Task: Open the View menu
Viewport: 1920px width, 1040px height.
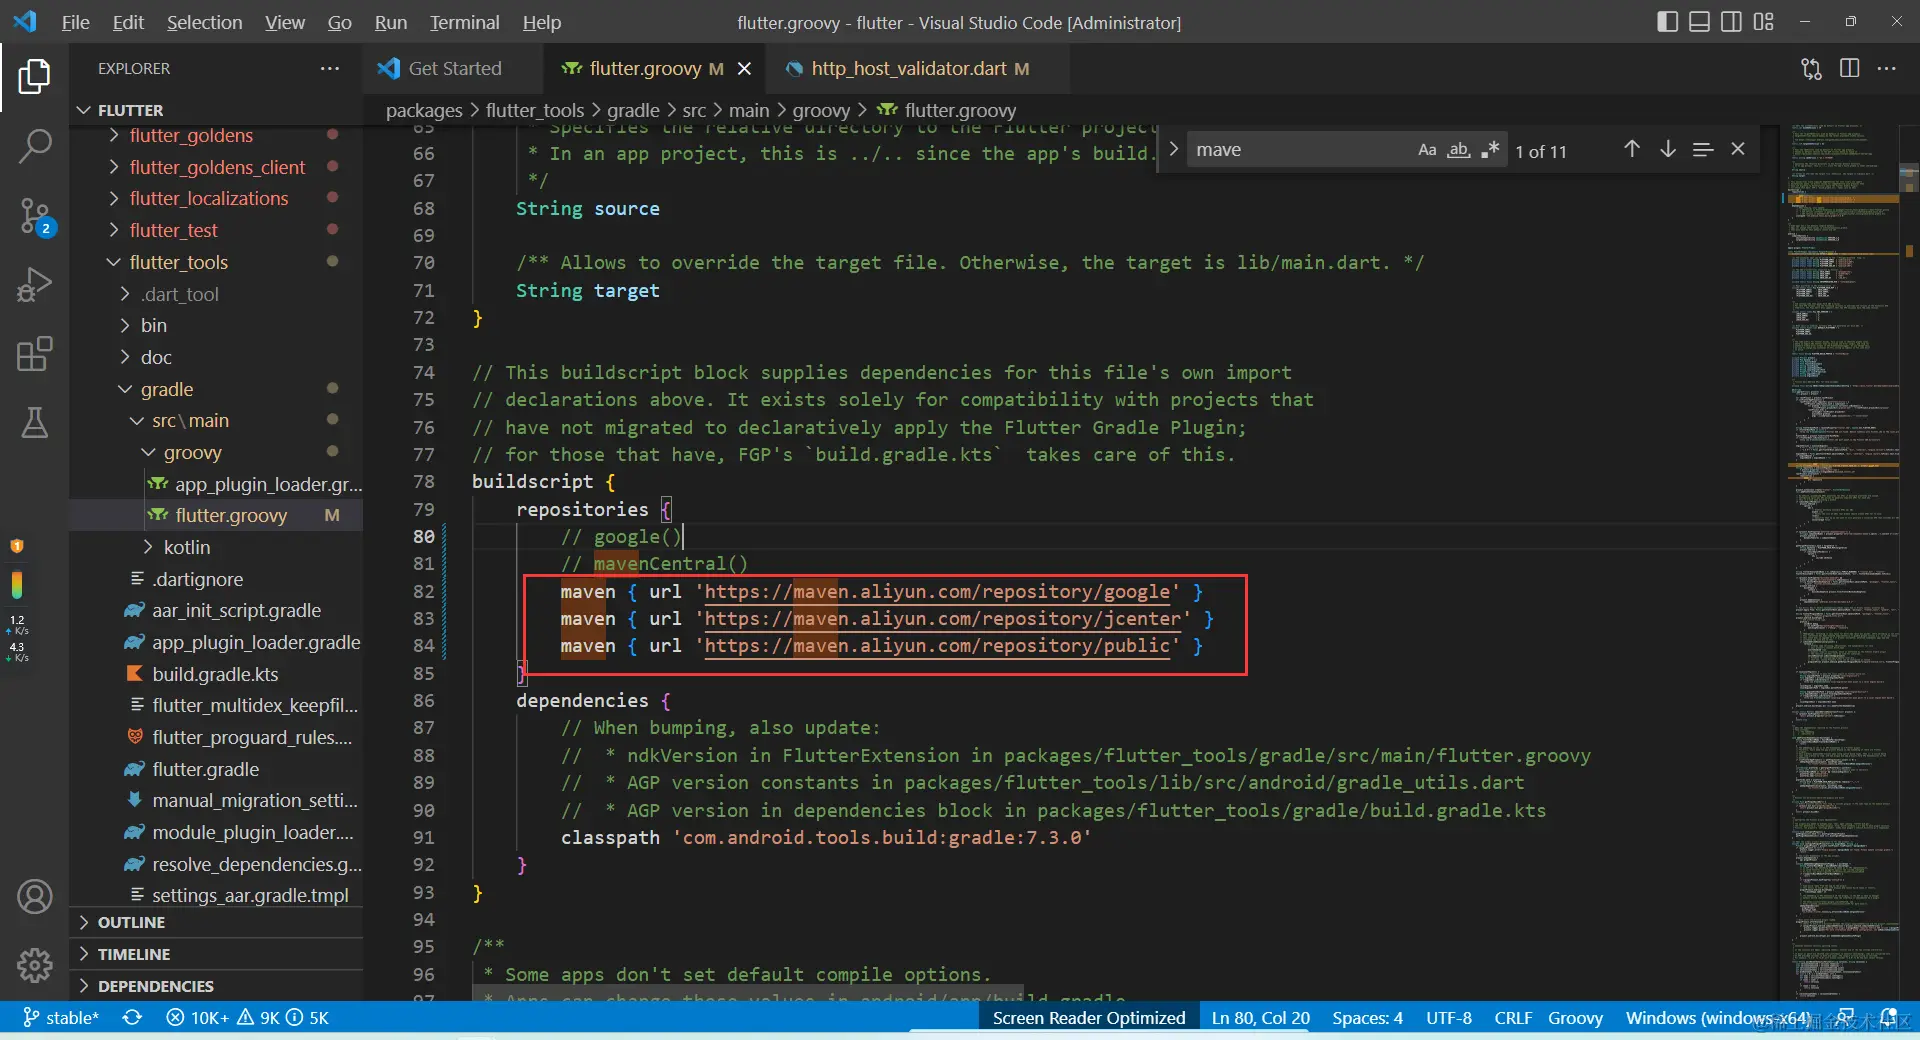Action: tap(285, 22)
